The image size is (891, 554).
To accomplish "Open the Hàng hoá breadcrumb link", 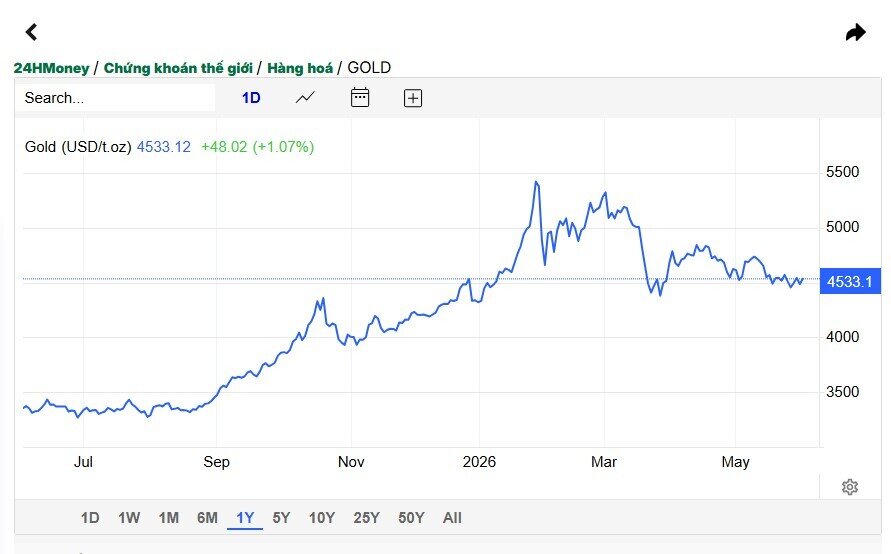I will coord(300,68).
